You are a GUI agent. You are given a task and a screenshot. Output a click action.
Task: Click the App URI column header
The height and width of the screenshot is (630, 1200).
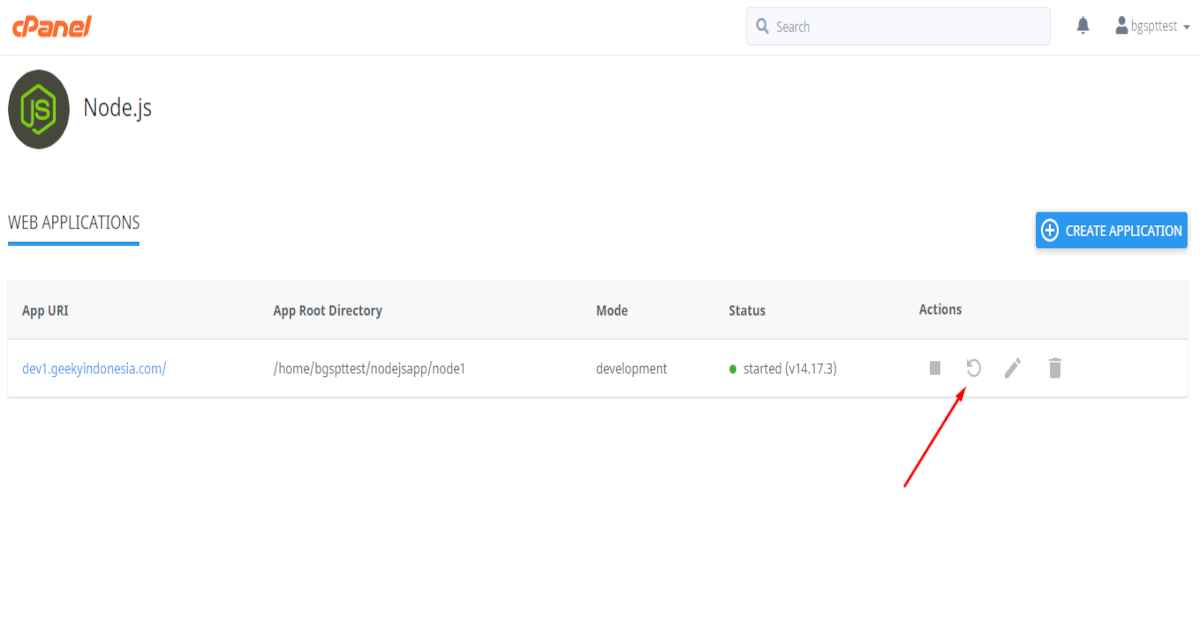pyautogui.click(x=45, y=310)
